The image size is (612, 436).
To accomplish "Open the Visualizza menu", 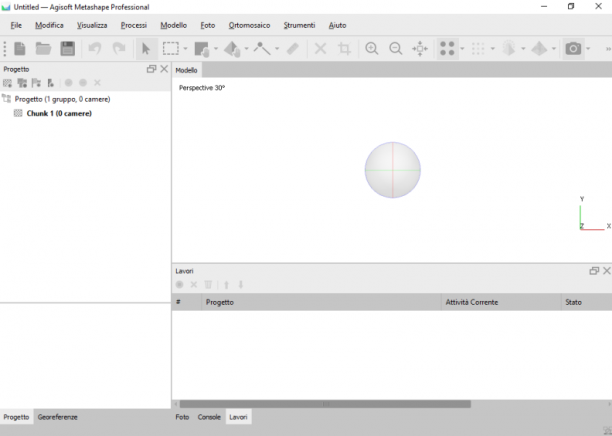I will 92,25.
